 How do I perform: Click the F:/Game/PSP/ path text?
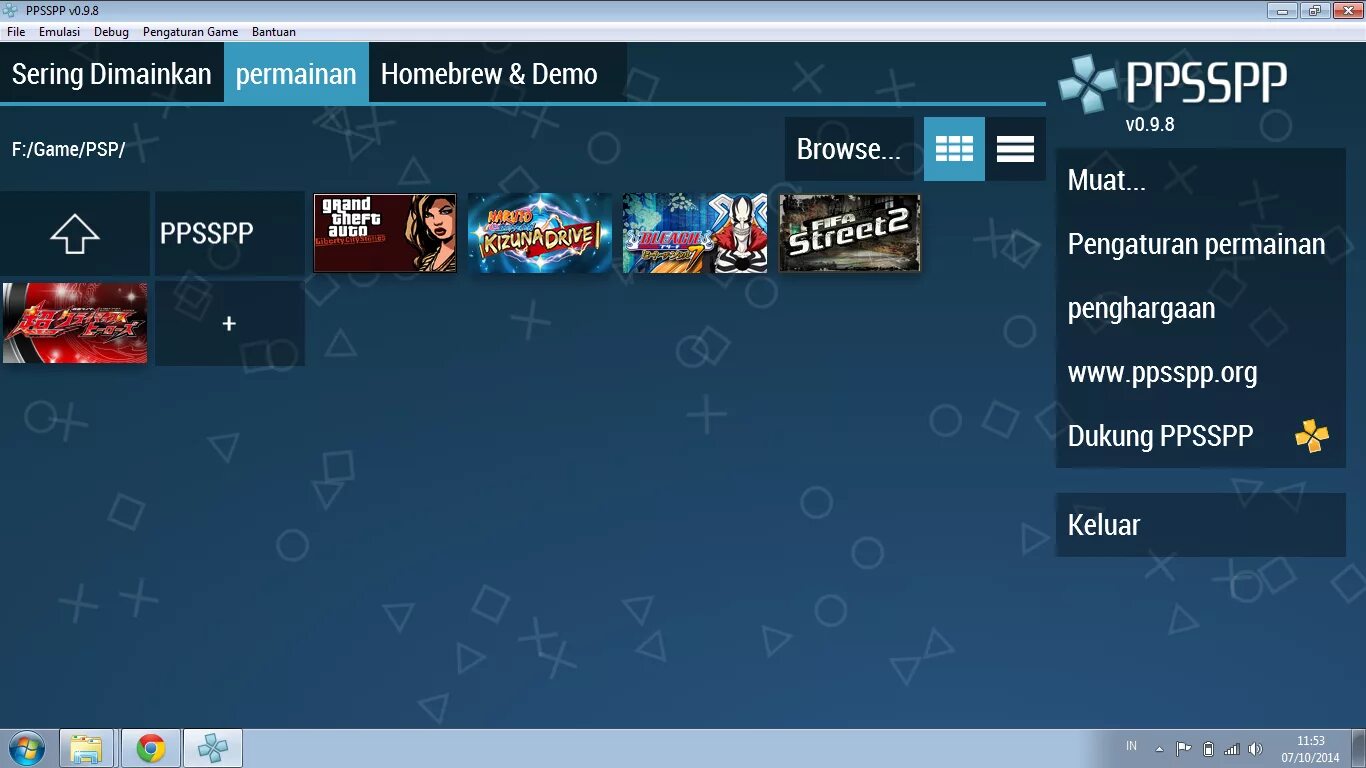pyautogui.click(x=68, y=150)
